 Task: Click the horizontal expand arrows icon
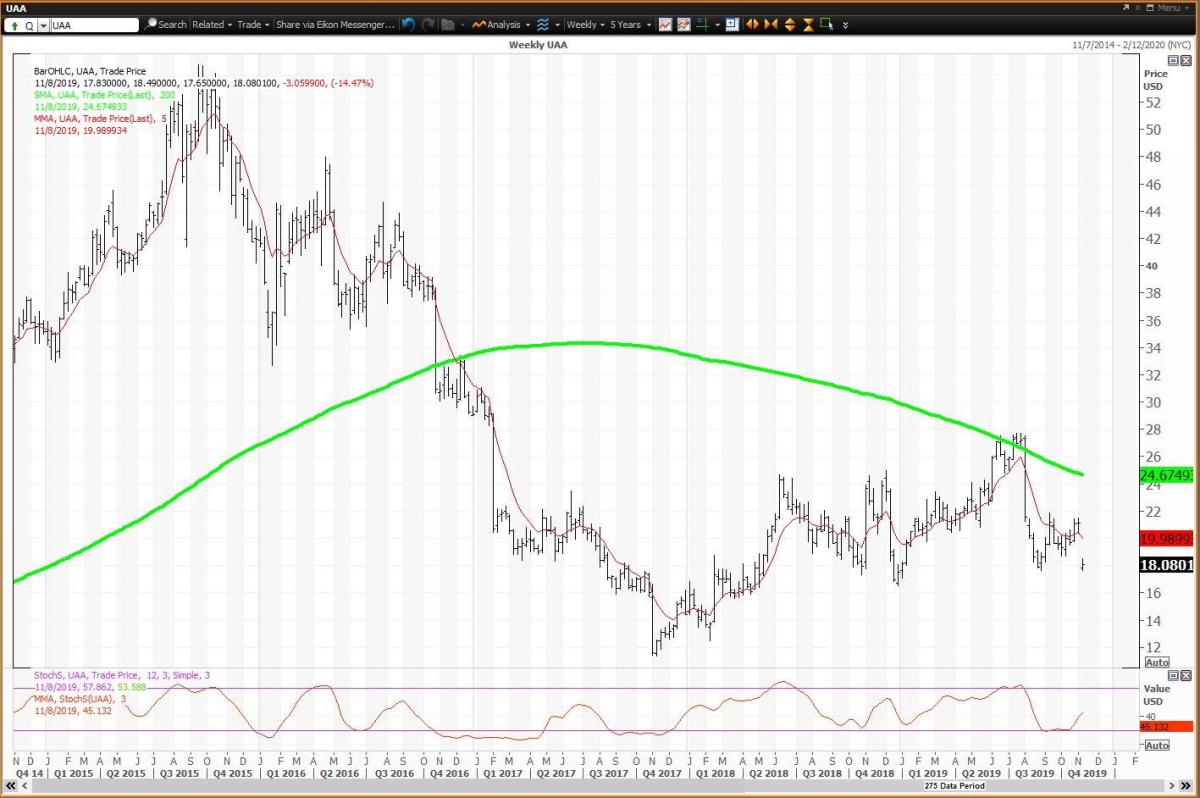(752, 24)
